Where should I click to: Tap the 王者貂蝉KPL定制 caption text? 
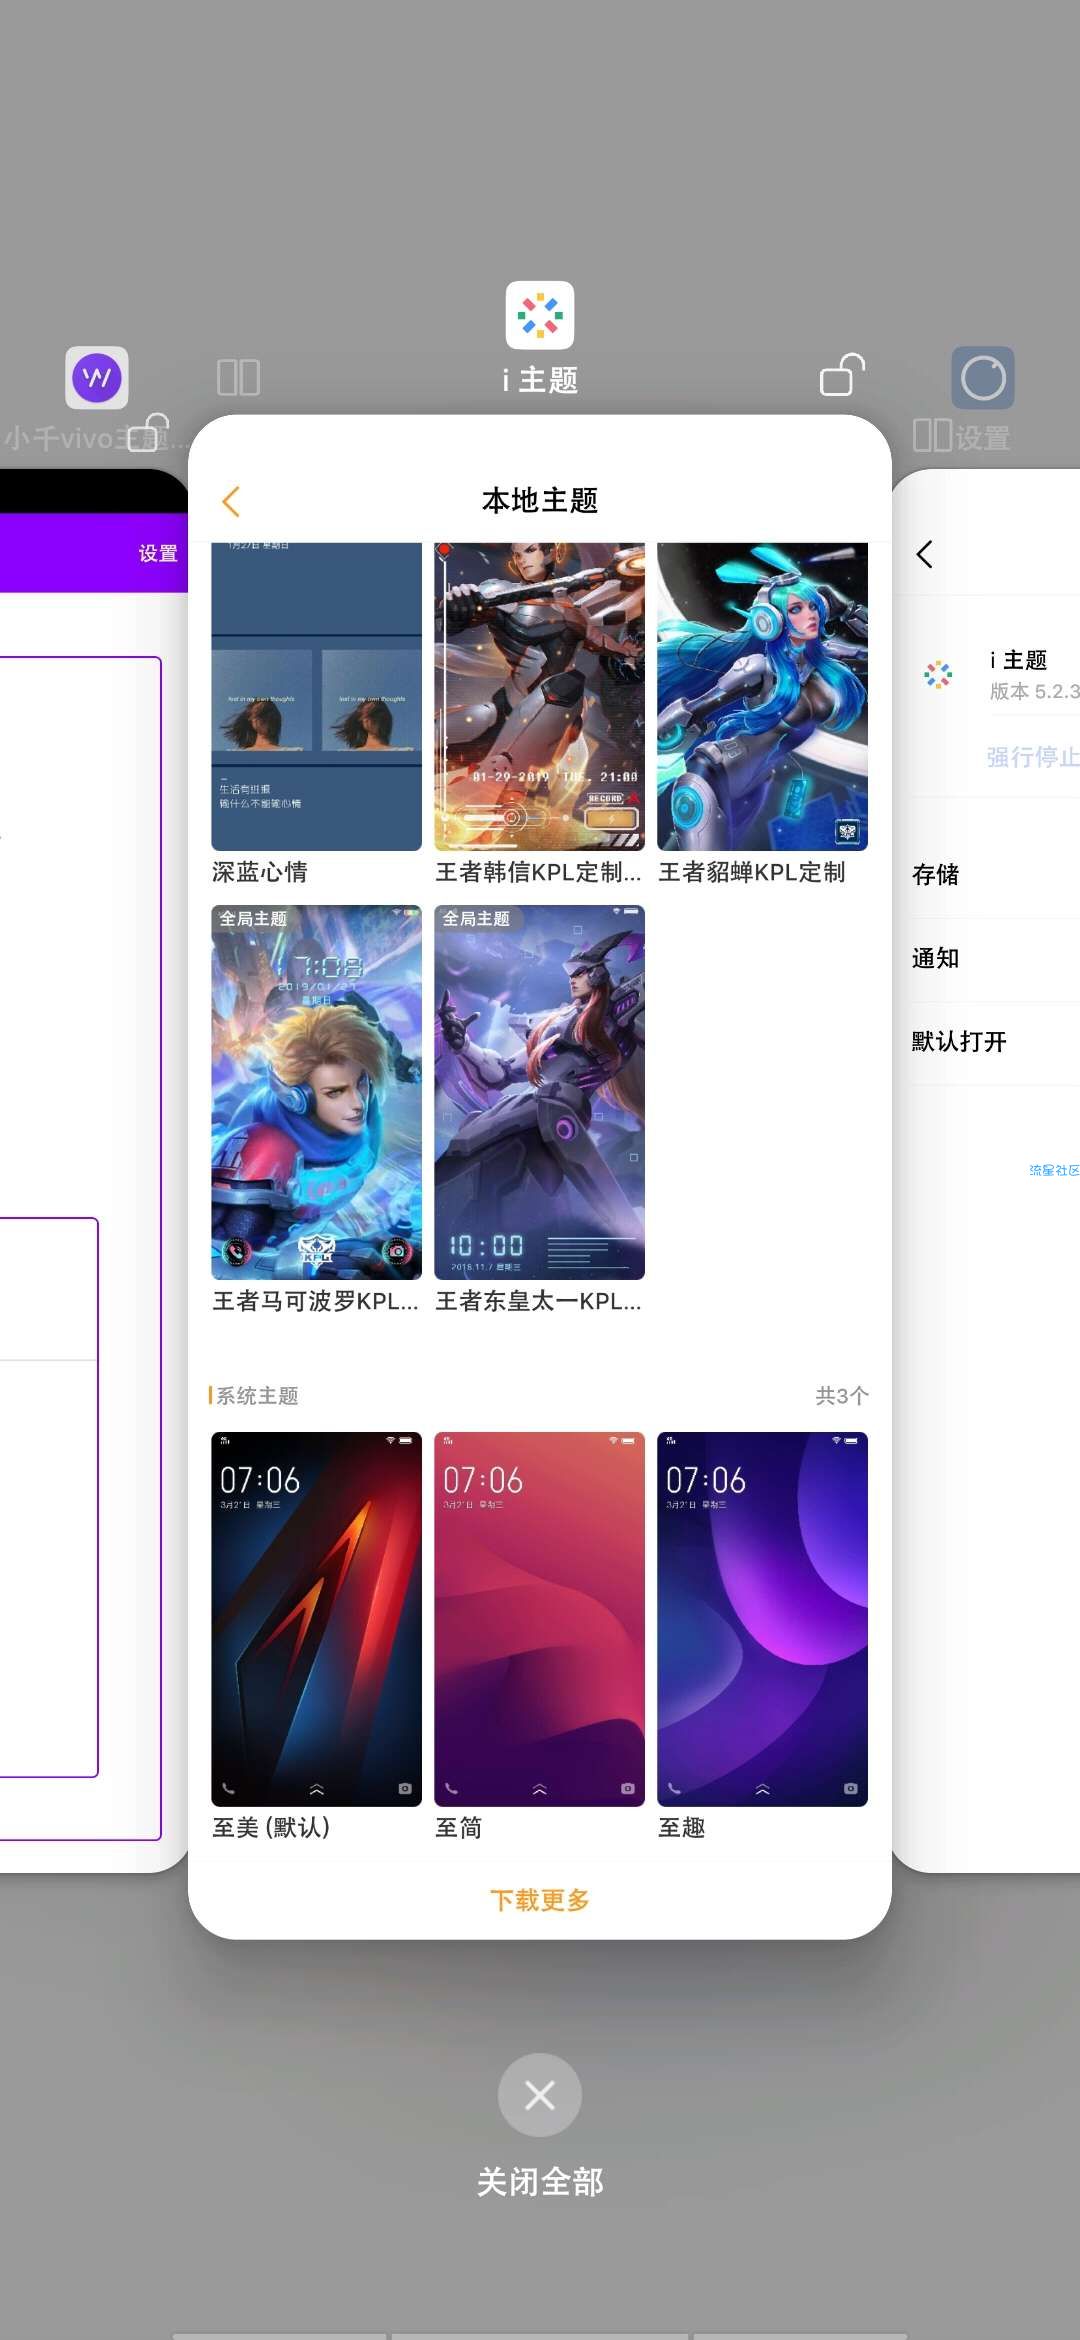(x=752, y=872)
